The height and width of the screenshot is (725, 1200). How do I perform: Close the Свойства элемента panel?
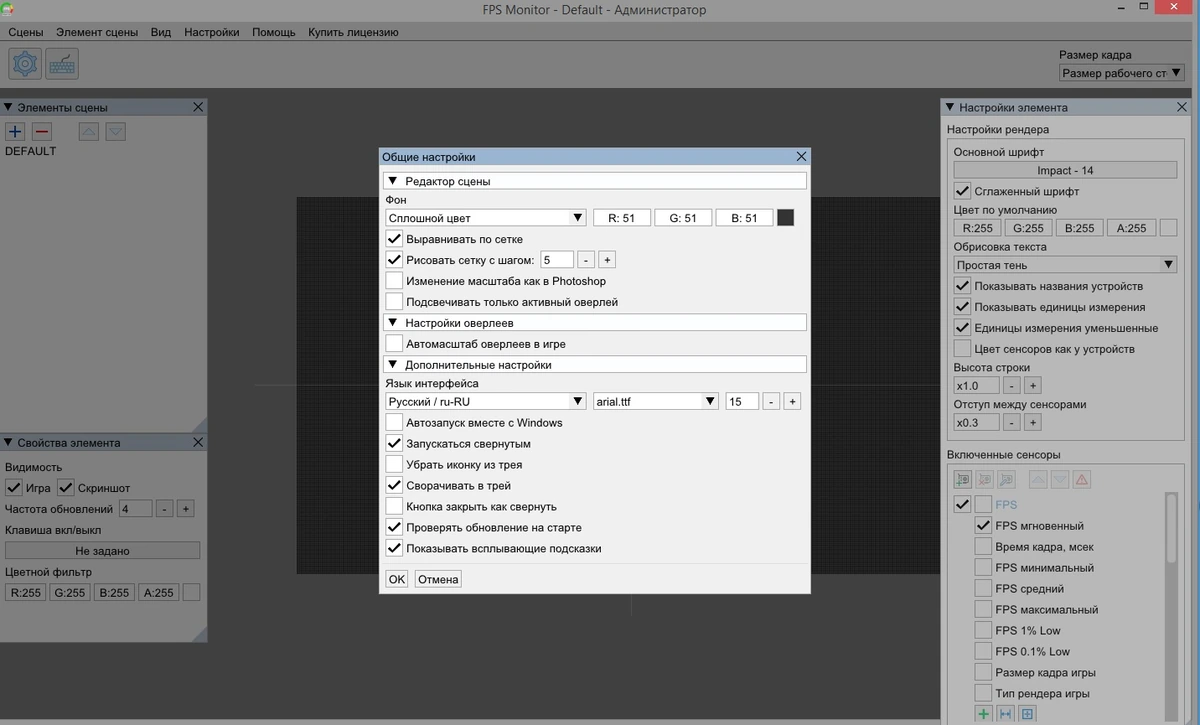pyautogui.click(x=197, y=442)
